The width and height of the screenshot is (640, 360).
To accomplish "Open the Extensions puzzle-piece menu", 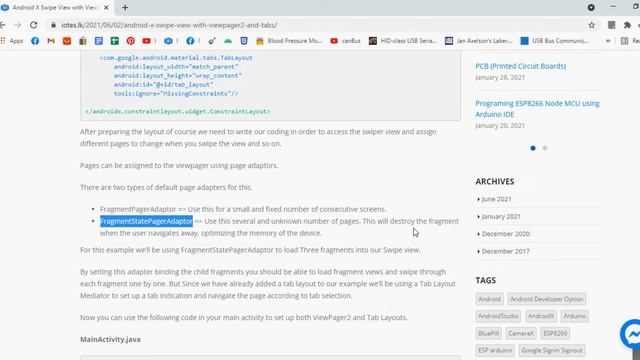I will coord(627,25).
